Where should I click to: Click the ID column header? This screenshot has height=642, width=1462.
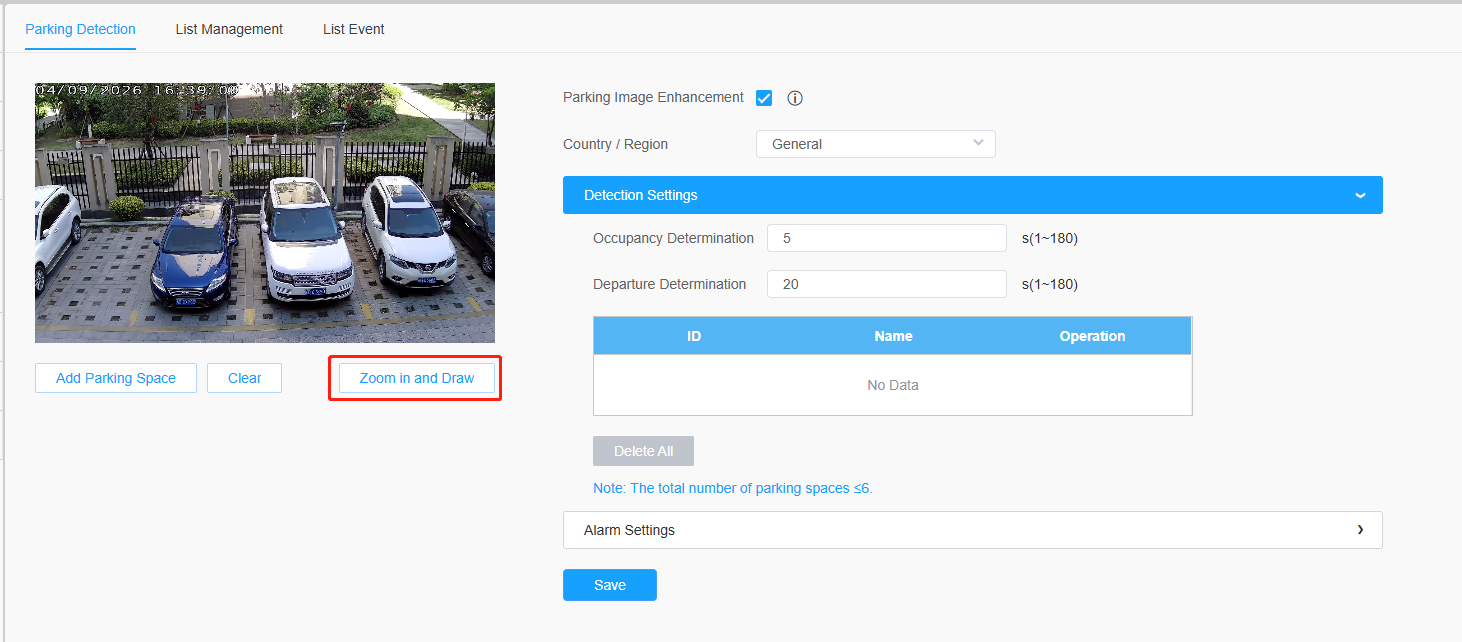click(694, 336)
